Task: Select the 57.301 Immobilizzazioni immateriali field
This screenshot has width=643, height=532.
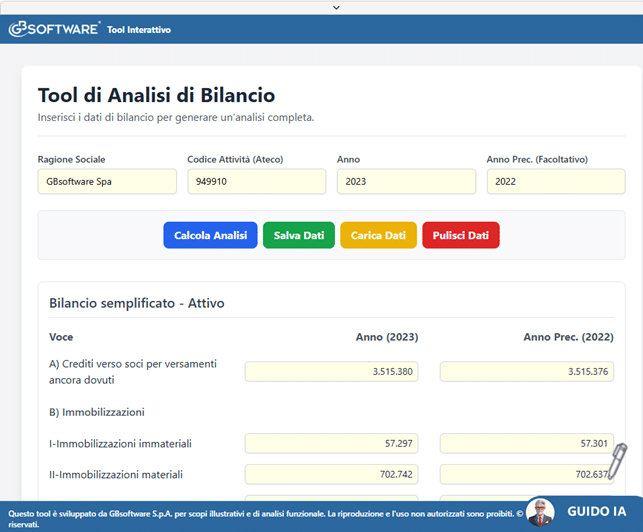Action: click(527, 443)
